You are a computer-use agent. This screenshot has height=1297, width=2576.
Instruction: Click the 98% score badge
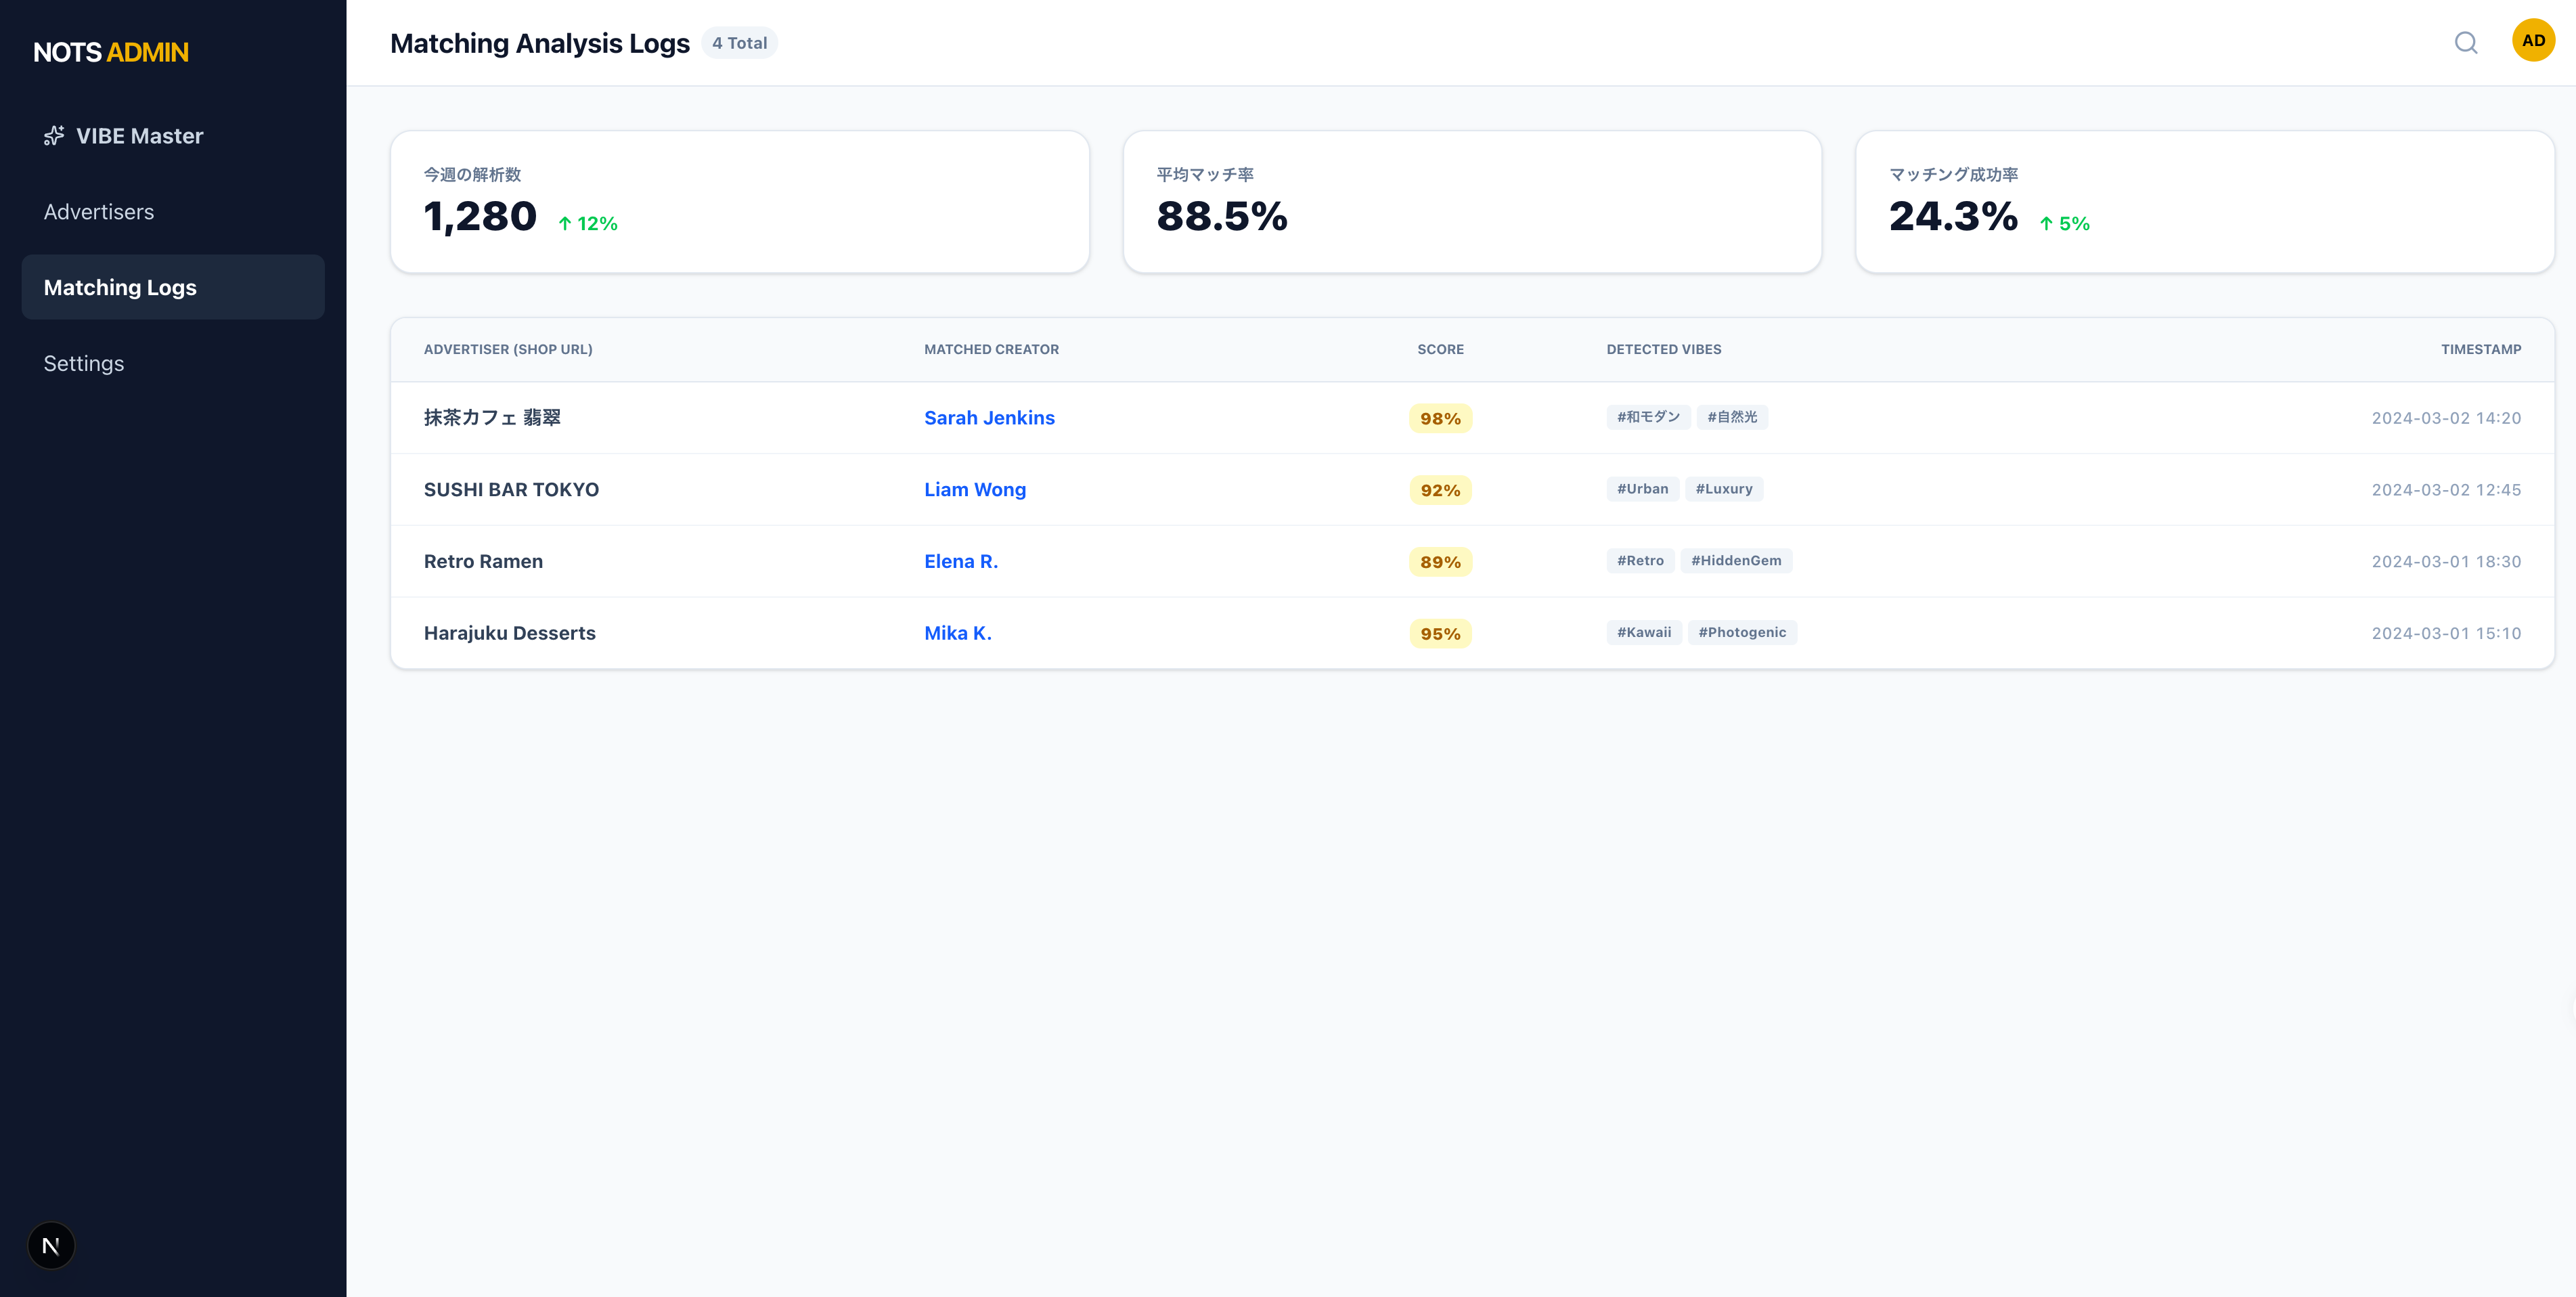1440,418
